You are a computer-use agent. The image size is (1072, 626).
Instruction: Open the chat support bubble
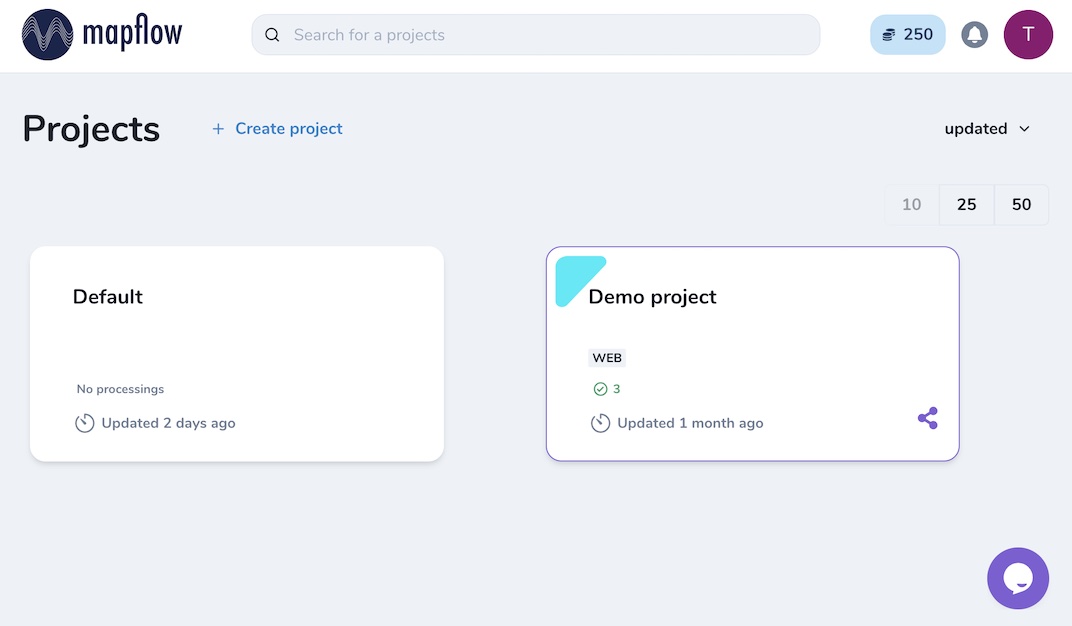click(1017, 578)
